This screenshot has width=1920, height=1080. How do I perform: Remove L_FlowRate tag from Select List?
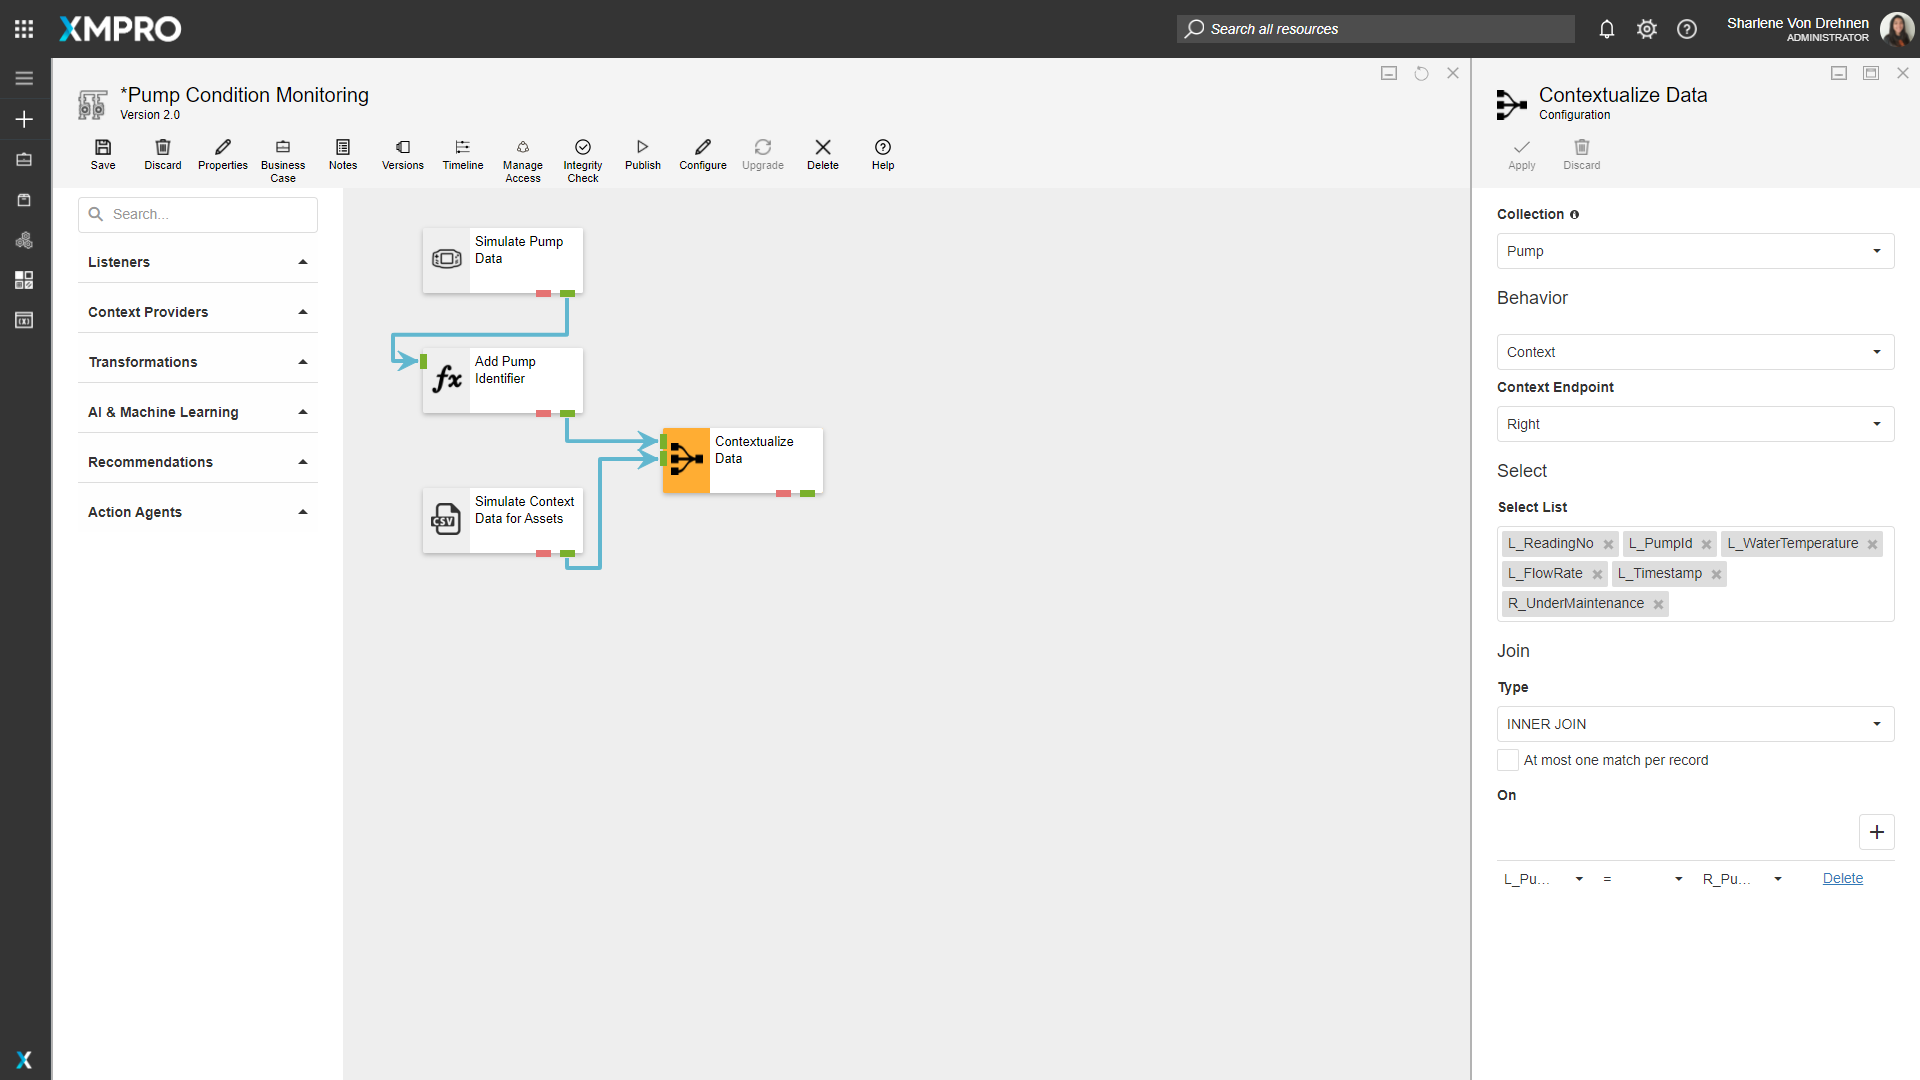(x=1597, y=574)
